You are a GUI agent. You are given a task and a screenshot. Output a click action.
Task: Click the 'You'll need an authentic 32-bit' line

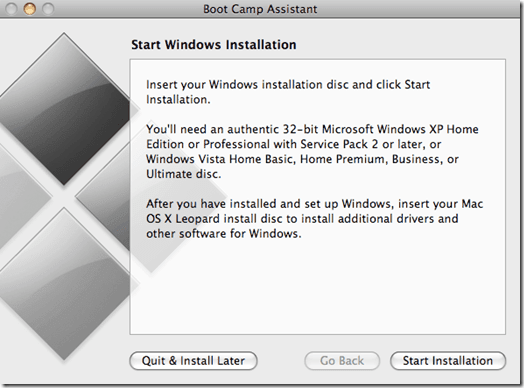click(312, 129)
